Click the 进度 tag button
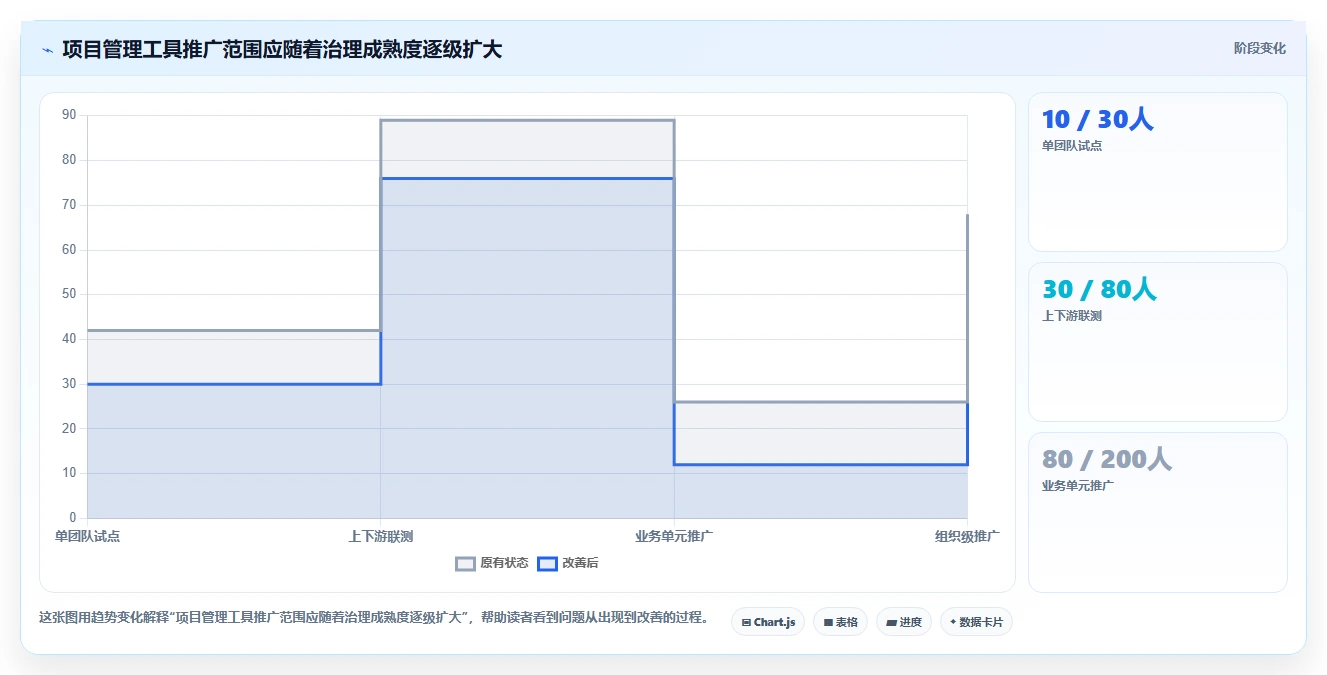 coord(903,622)
